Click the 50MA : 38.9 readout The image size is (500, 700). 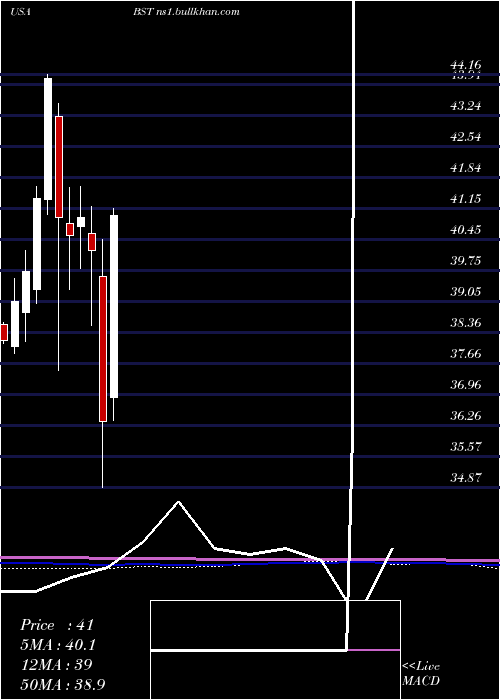pos(62,684)
